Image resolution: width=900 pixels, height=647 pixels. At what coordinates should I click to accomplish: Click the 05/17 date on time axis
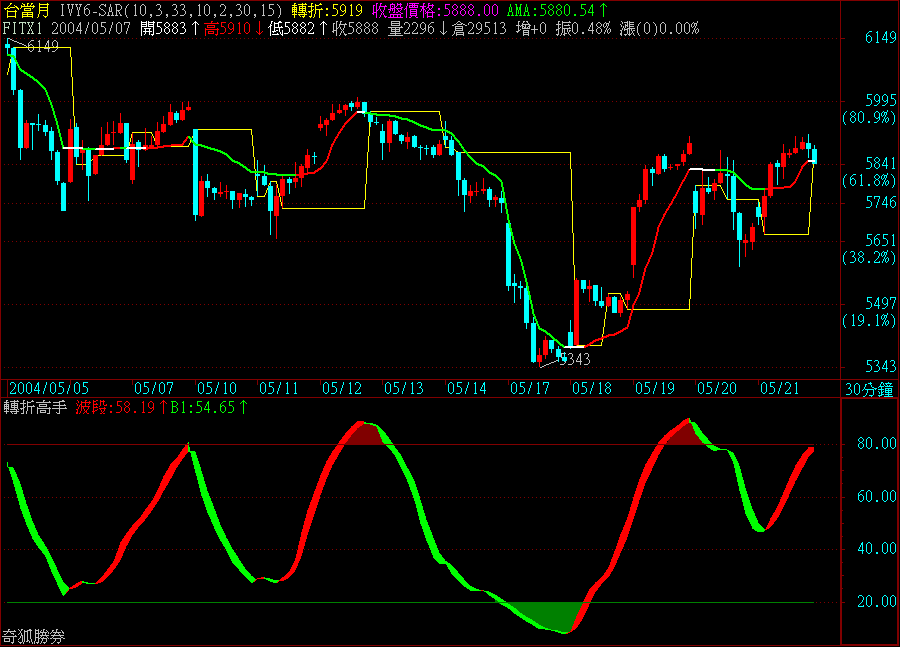[530, 389]
